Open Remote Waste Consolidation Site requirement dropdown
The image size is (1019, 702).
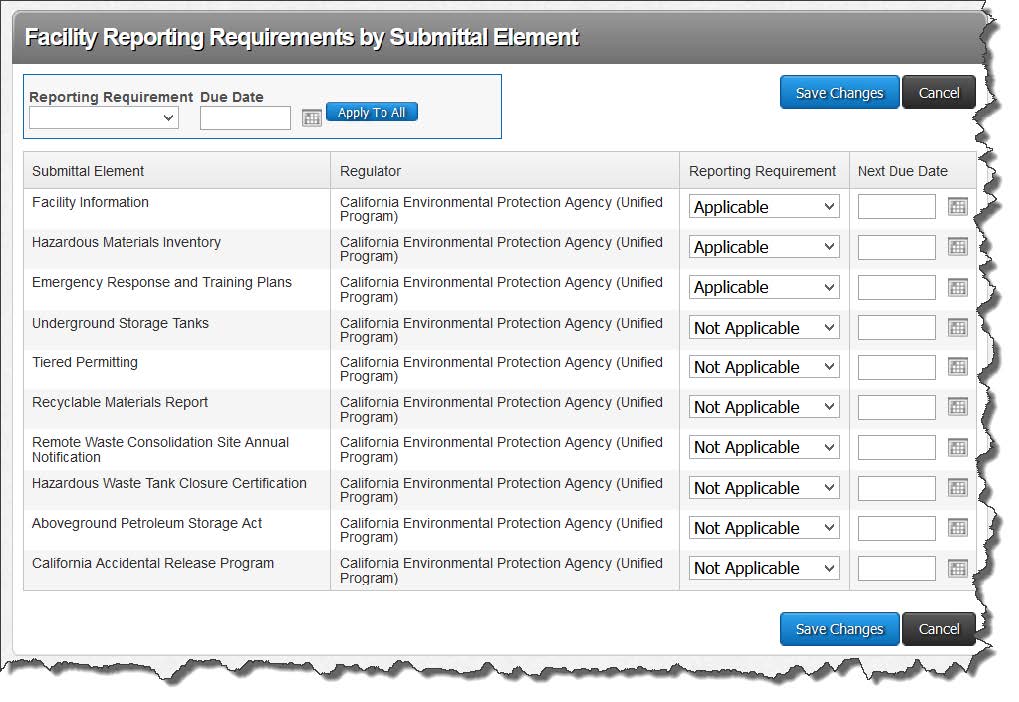[764, 448]
